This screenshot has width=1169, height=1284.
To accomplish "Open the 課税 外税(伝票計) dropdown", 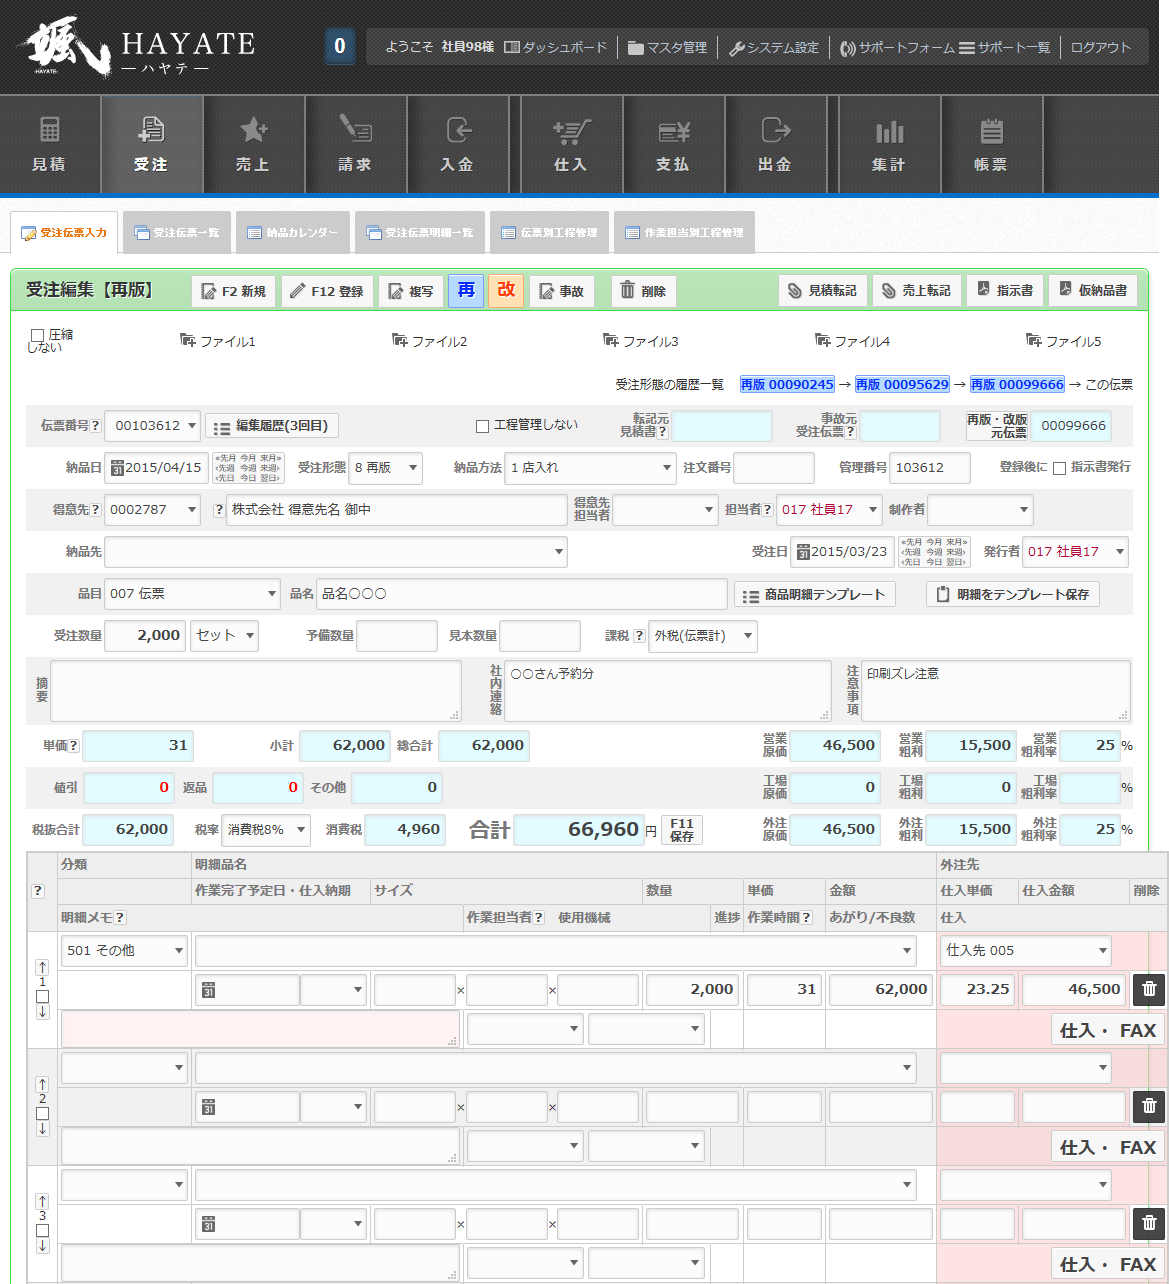I will pos(703,636).
